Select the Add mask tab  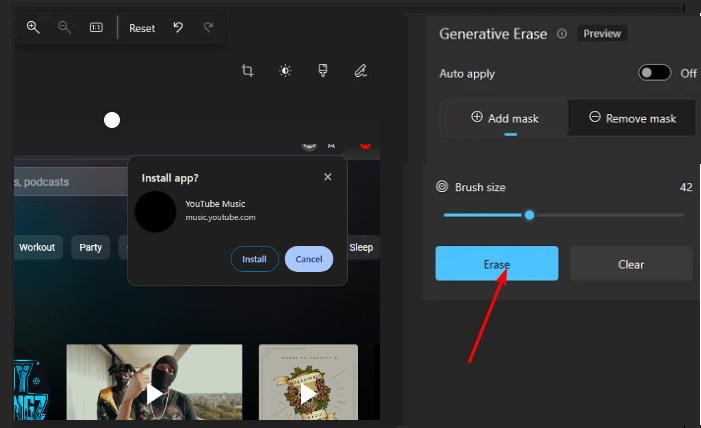(x=504, y=119)
